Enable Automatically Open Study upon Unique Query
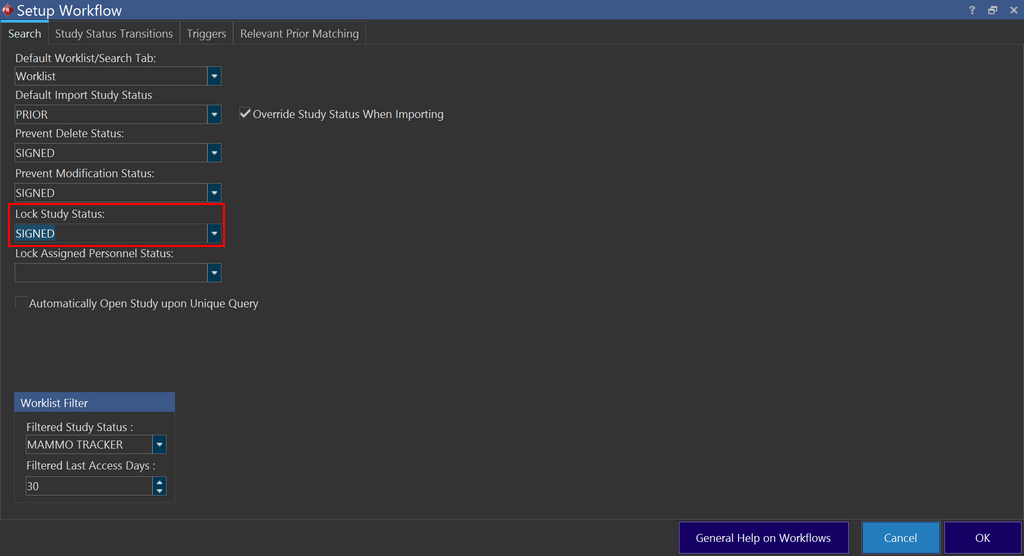1024x556 pixels. click(21, 303)
